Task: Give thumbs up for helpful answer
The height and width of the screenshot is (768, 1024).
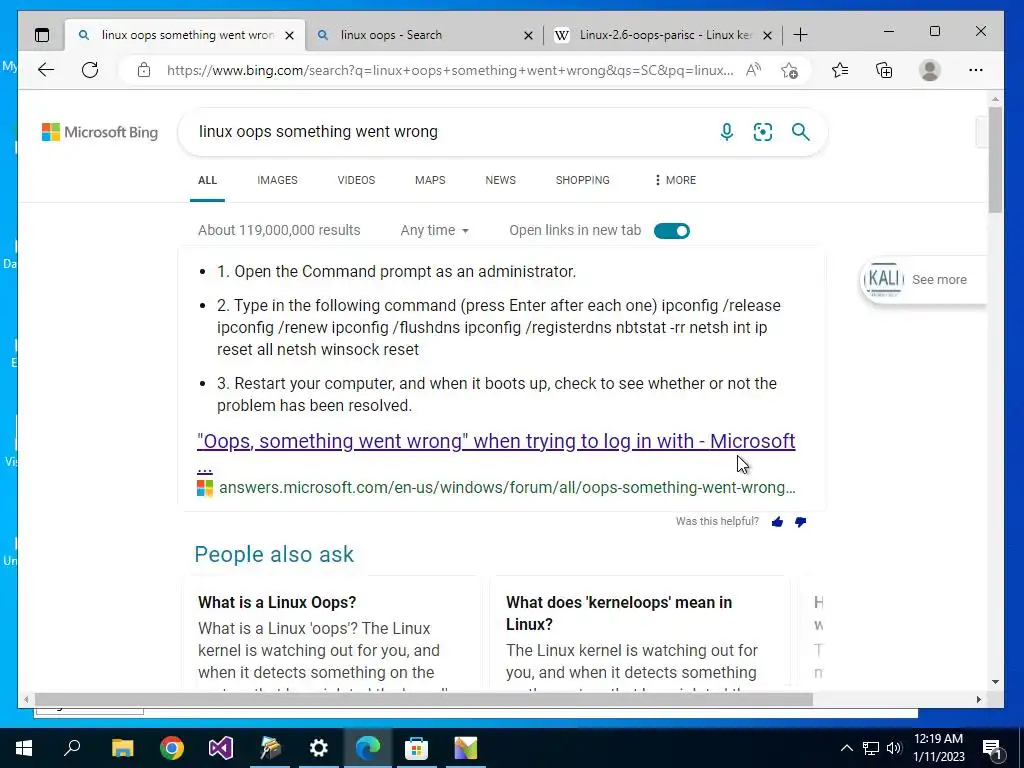Action: pos(777,521)
